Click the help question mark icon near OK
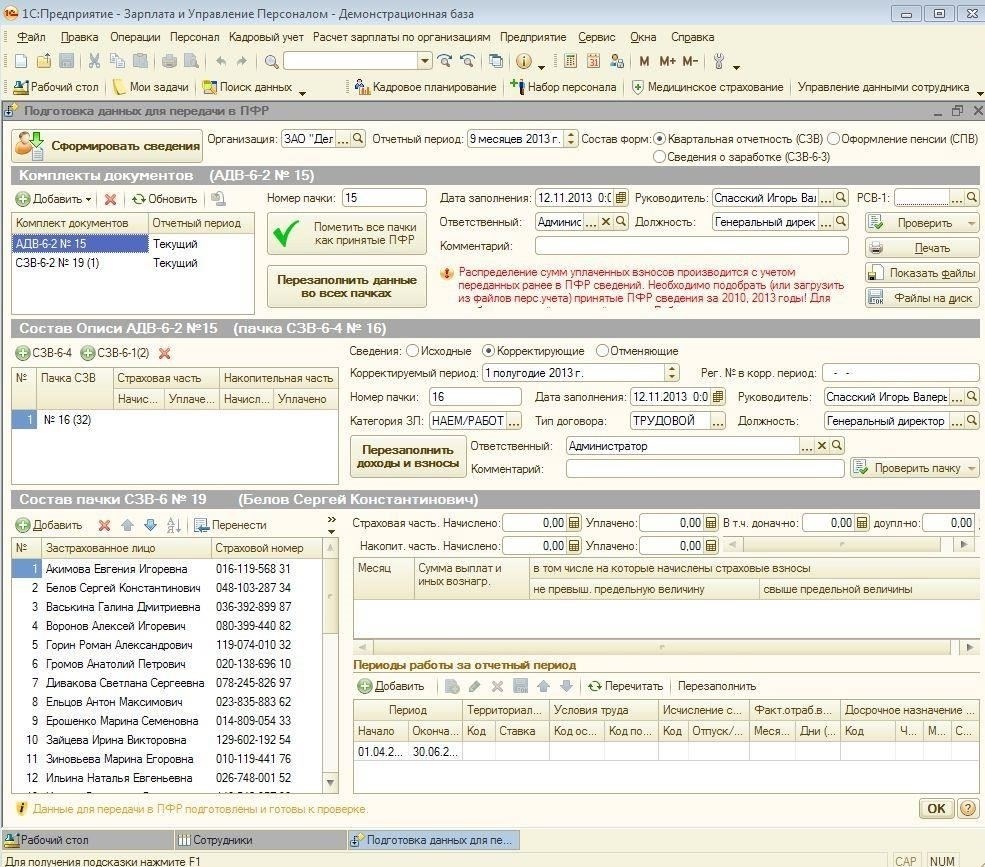 (x=968, y=809)
